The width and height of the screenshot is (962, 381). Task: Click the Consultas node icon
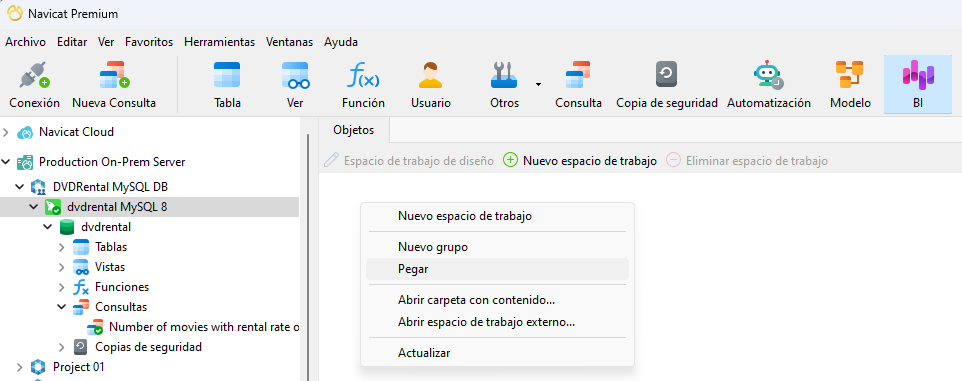pos(81,307)
